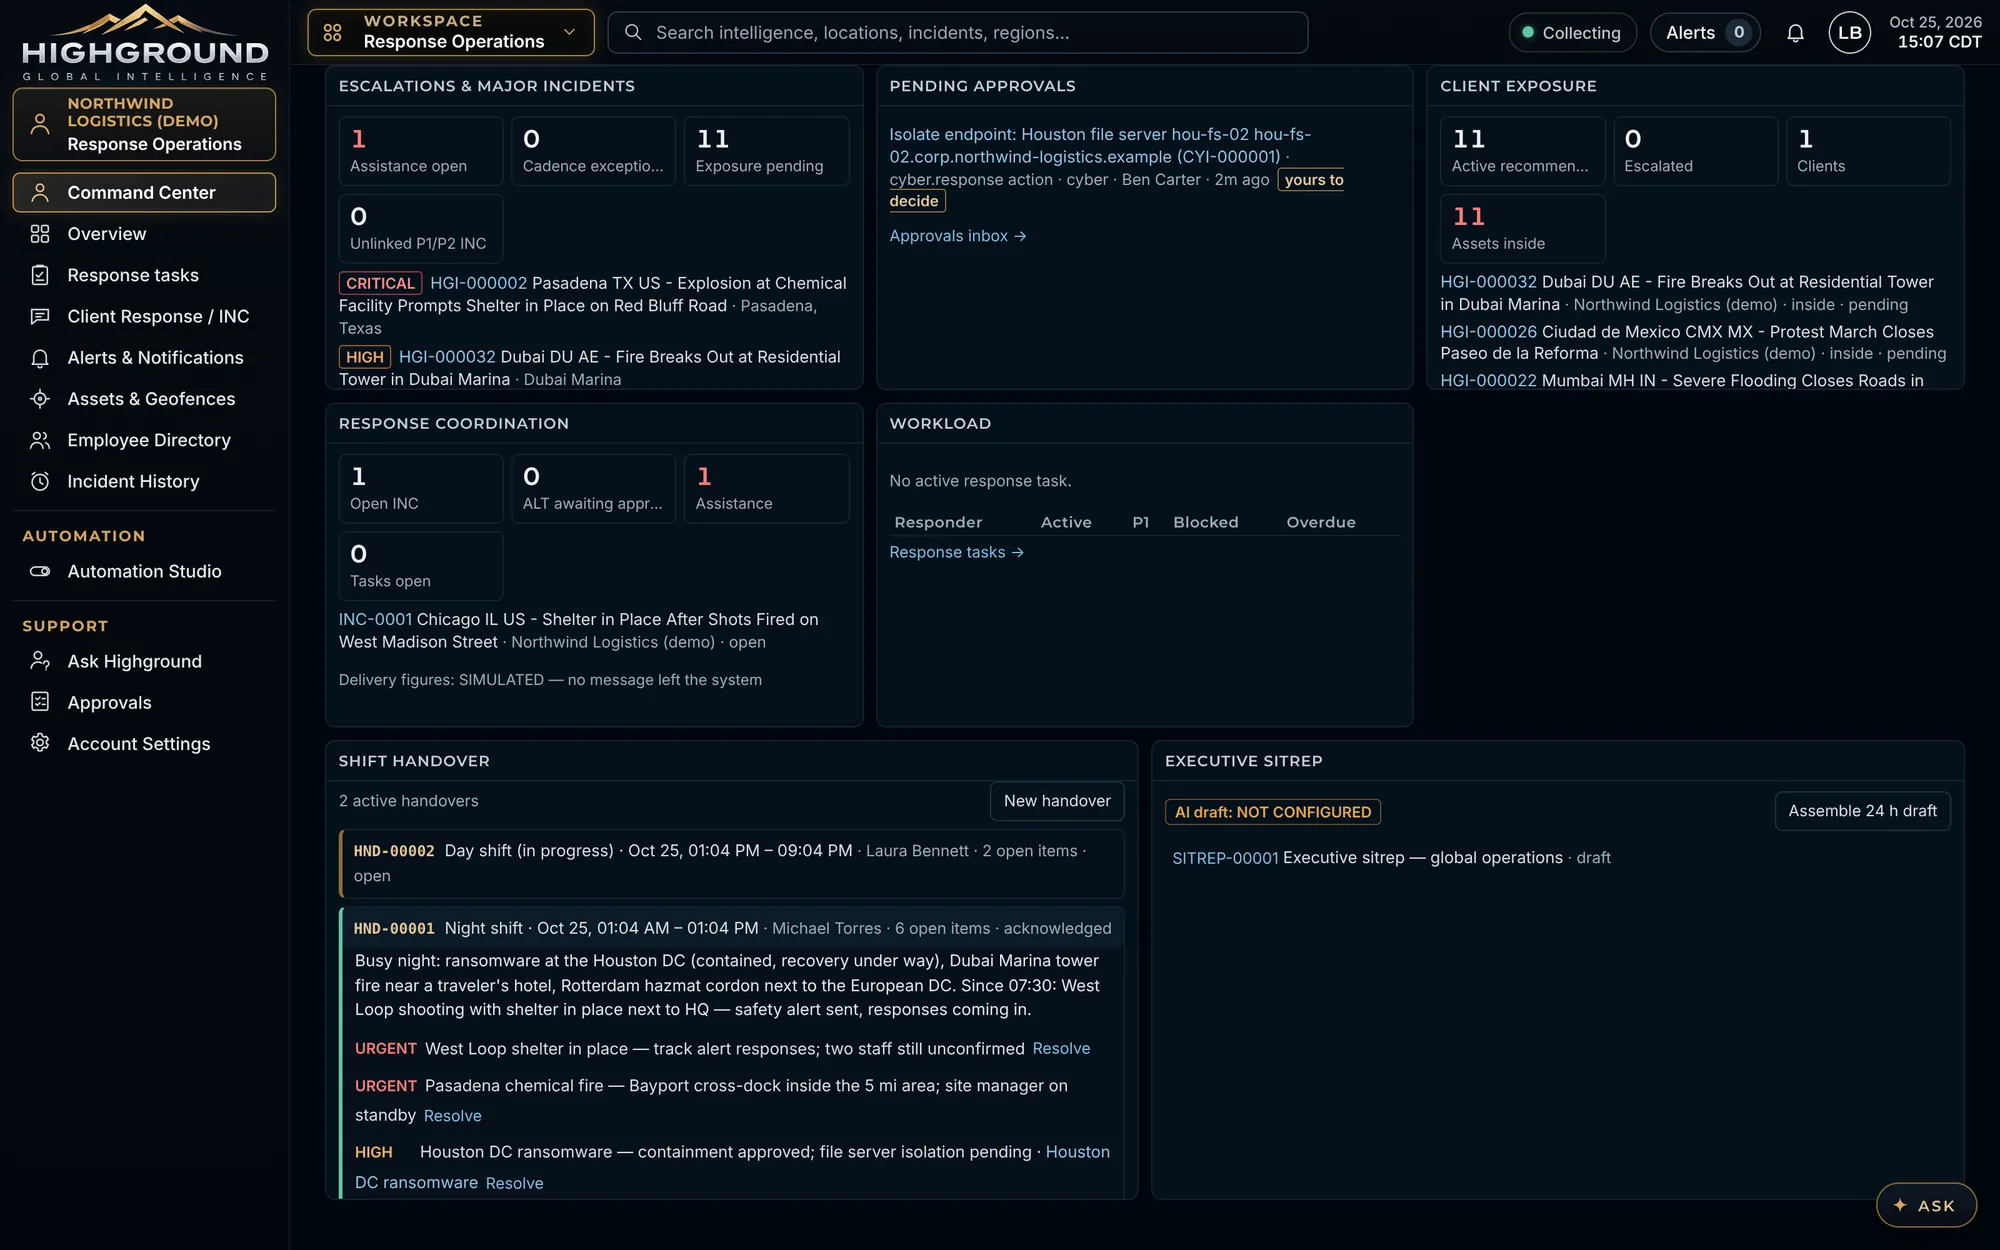Select Employee Directory in sidebar

point(144,440)
